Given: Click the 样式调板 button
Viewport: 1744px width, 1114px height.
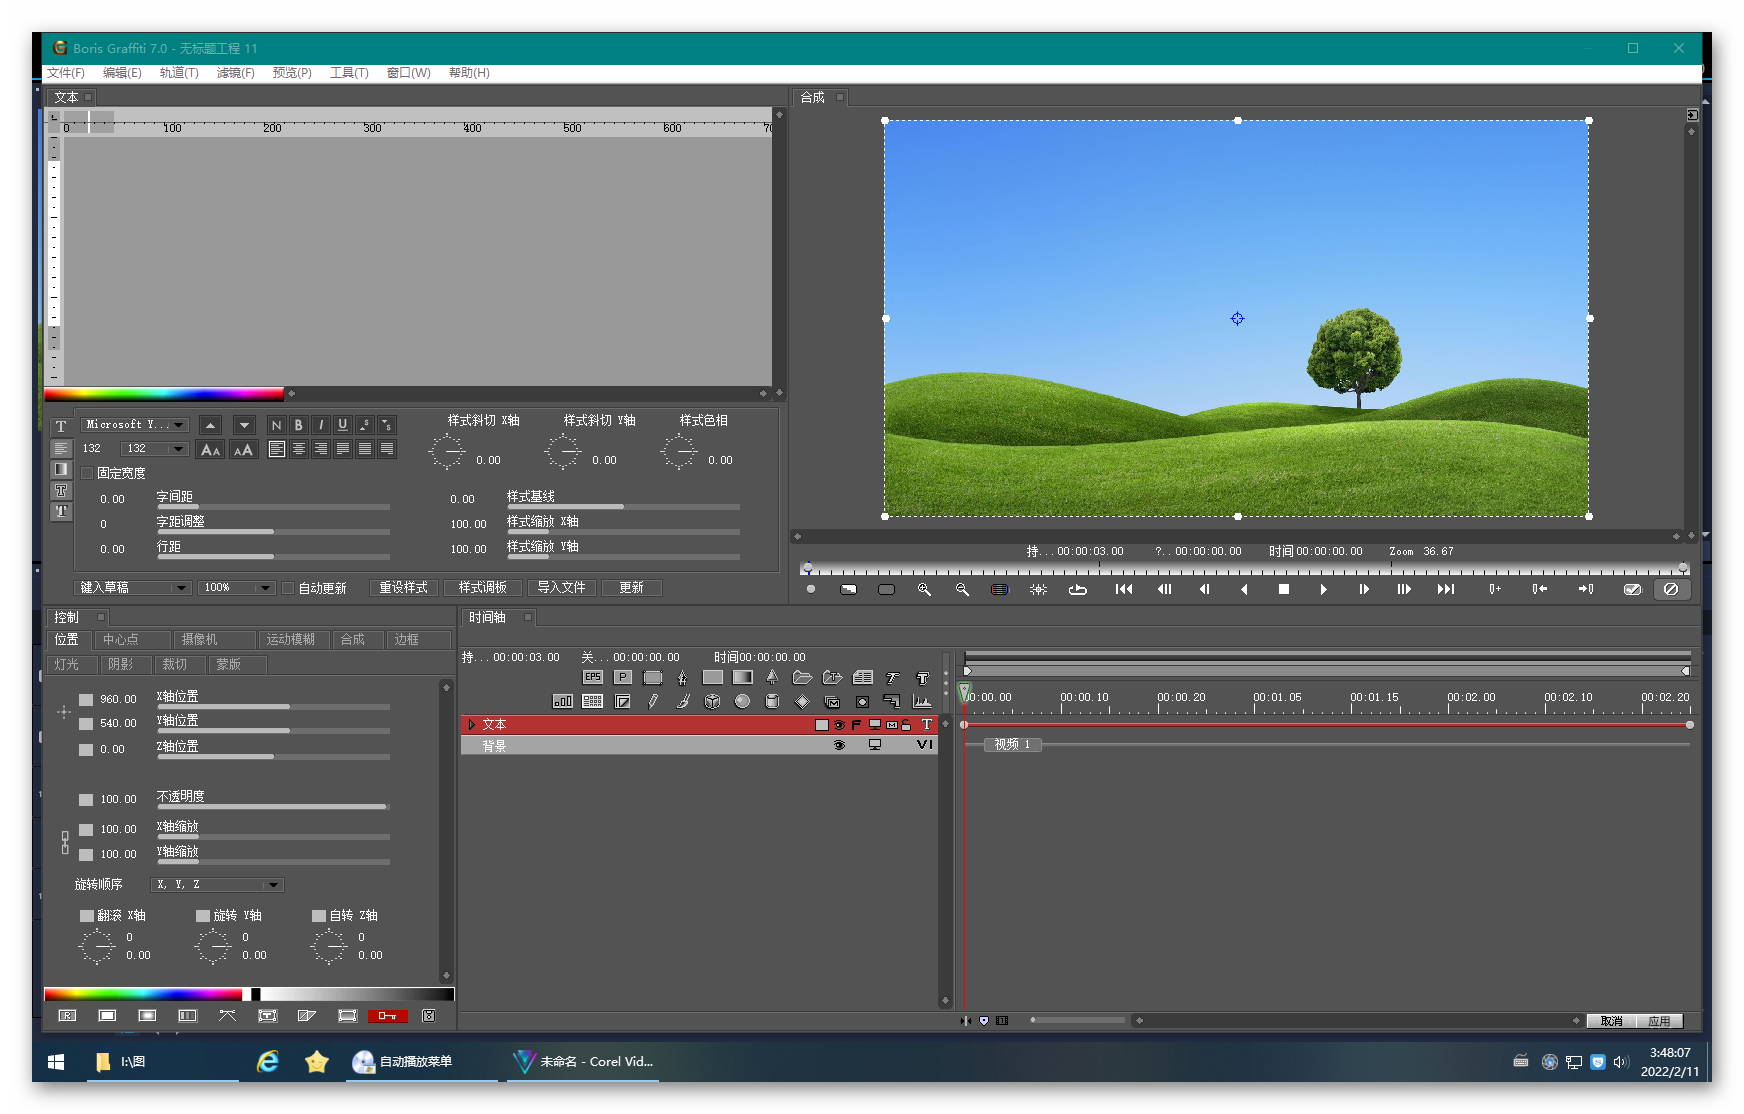Looking at the screenshot, I should (483, 588).
